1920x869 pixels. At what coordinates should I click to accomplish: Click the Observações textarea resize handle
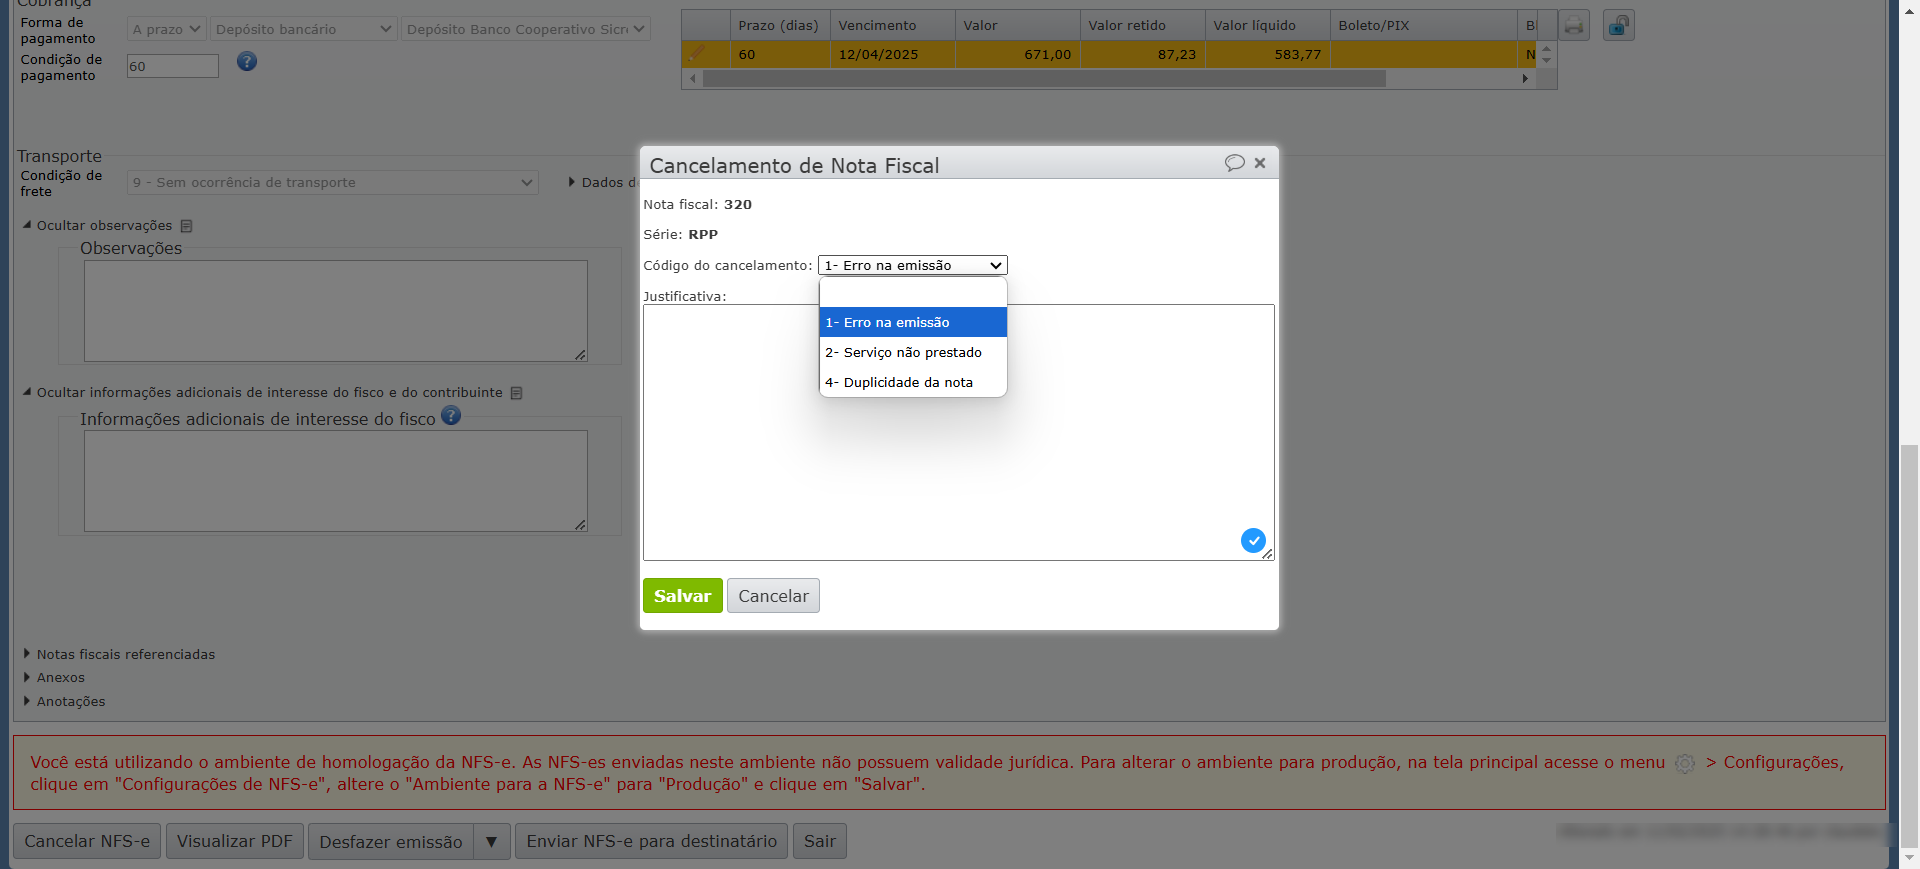pyautogui.click(x=580, y=355)
